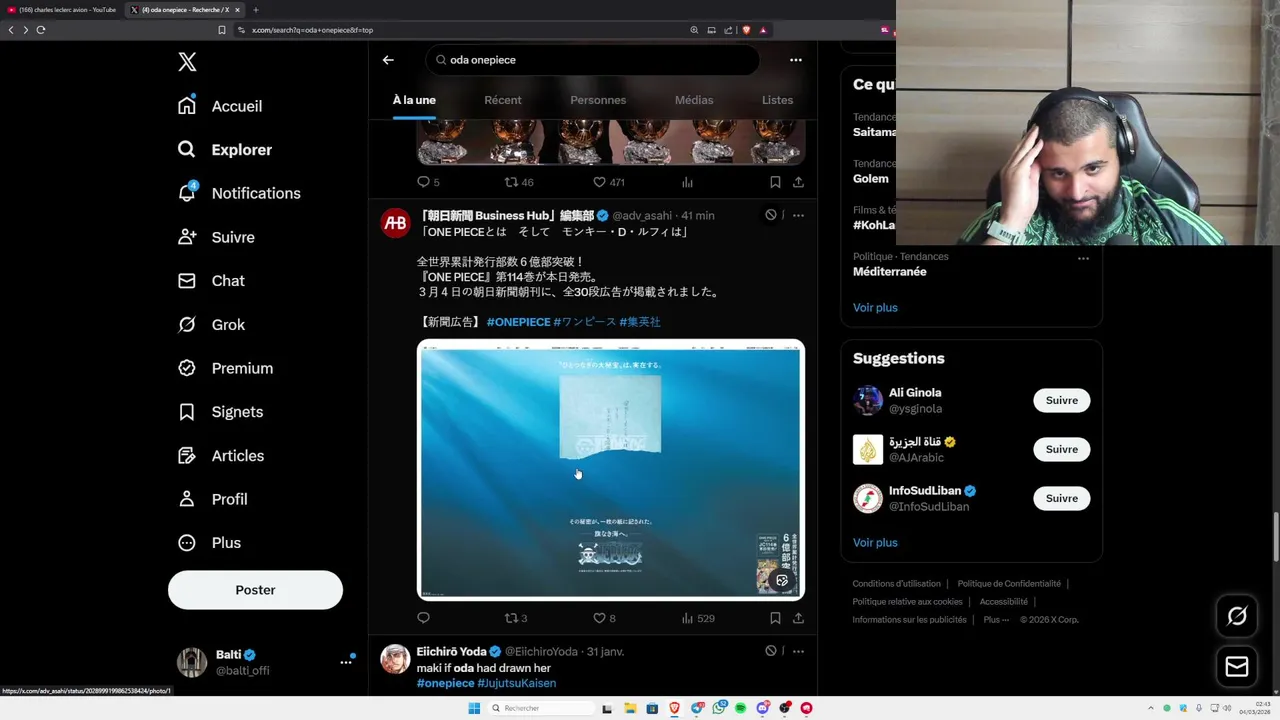
Task: Click Voir plus under the trends
Action: tap(875, 307)
